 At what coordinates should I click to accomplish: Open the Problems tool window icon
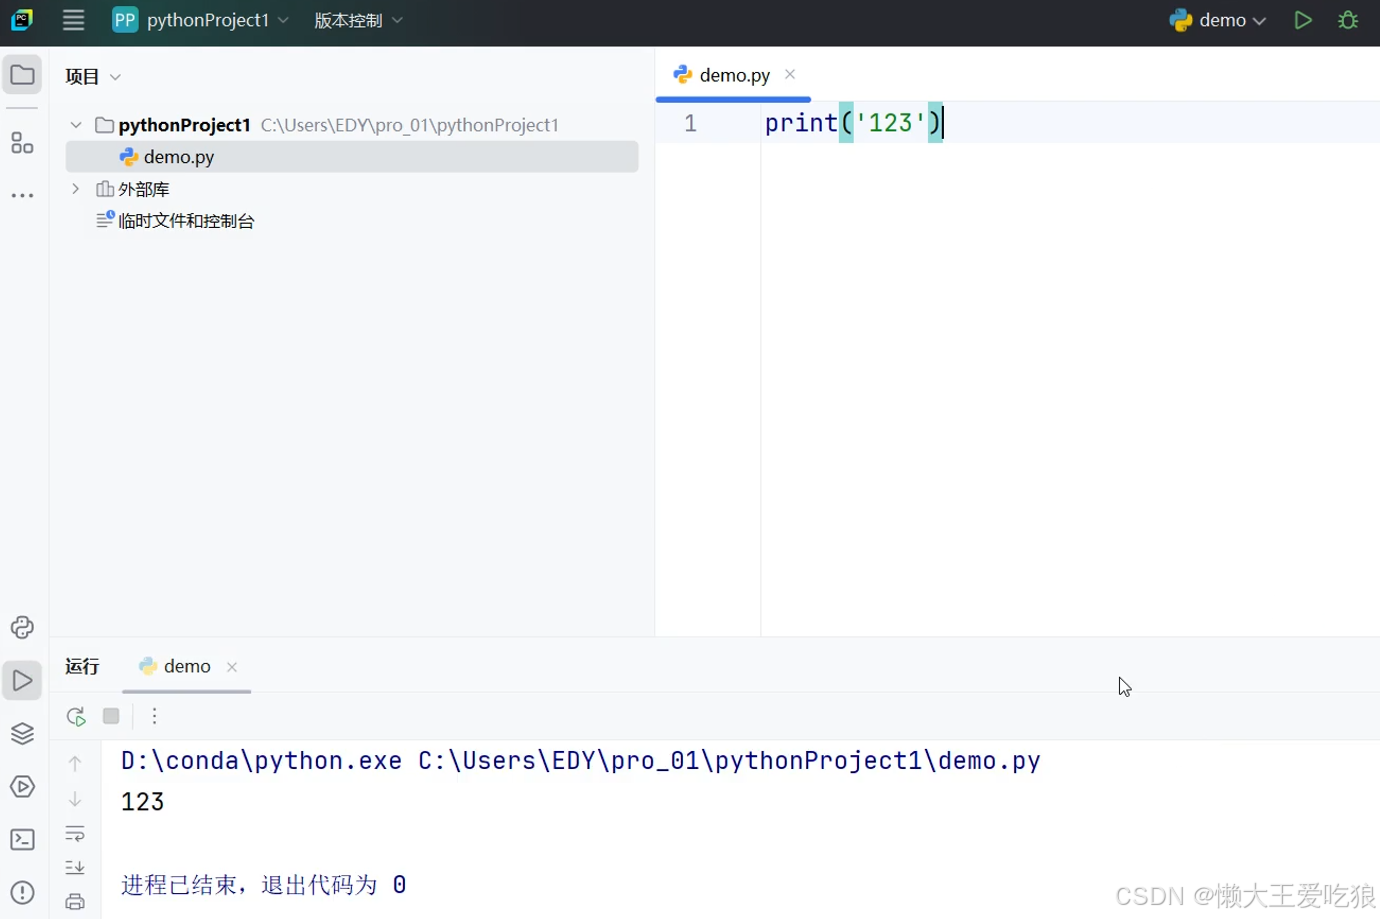22,893
